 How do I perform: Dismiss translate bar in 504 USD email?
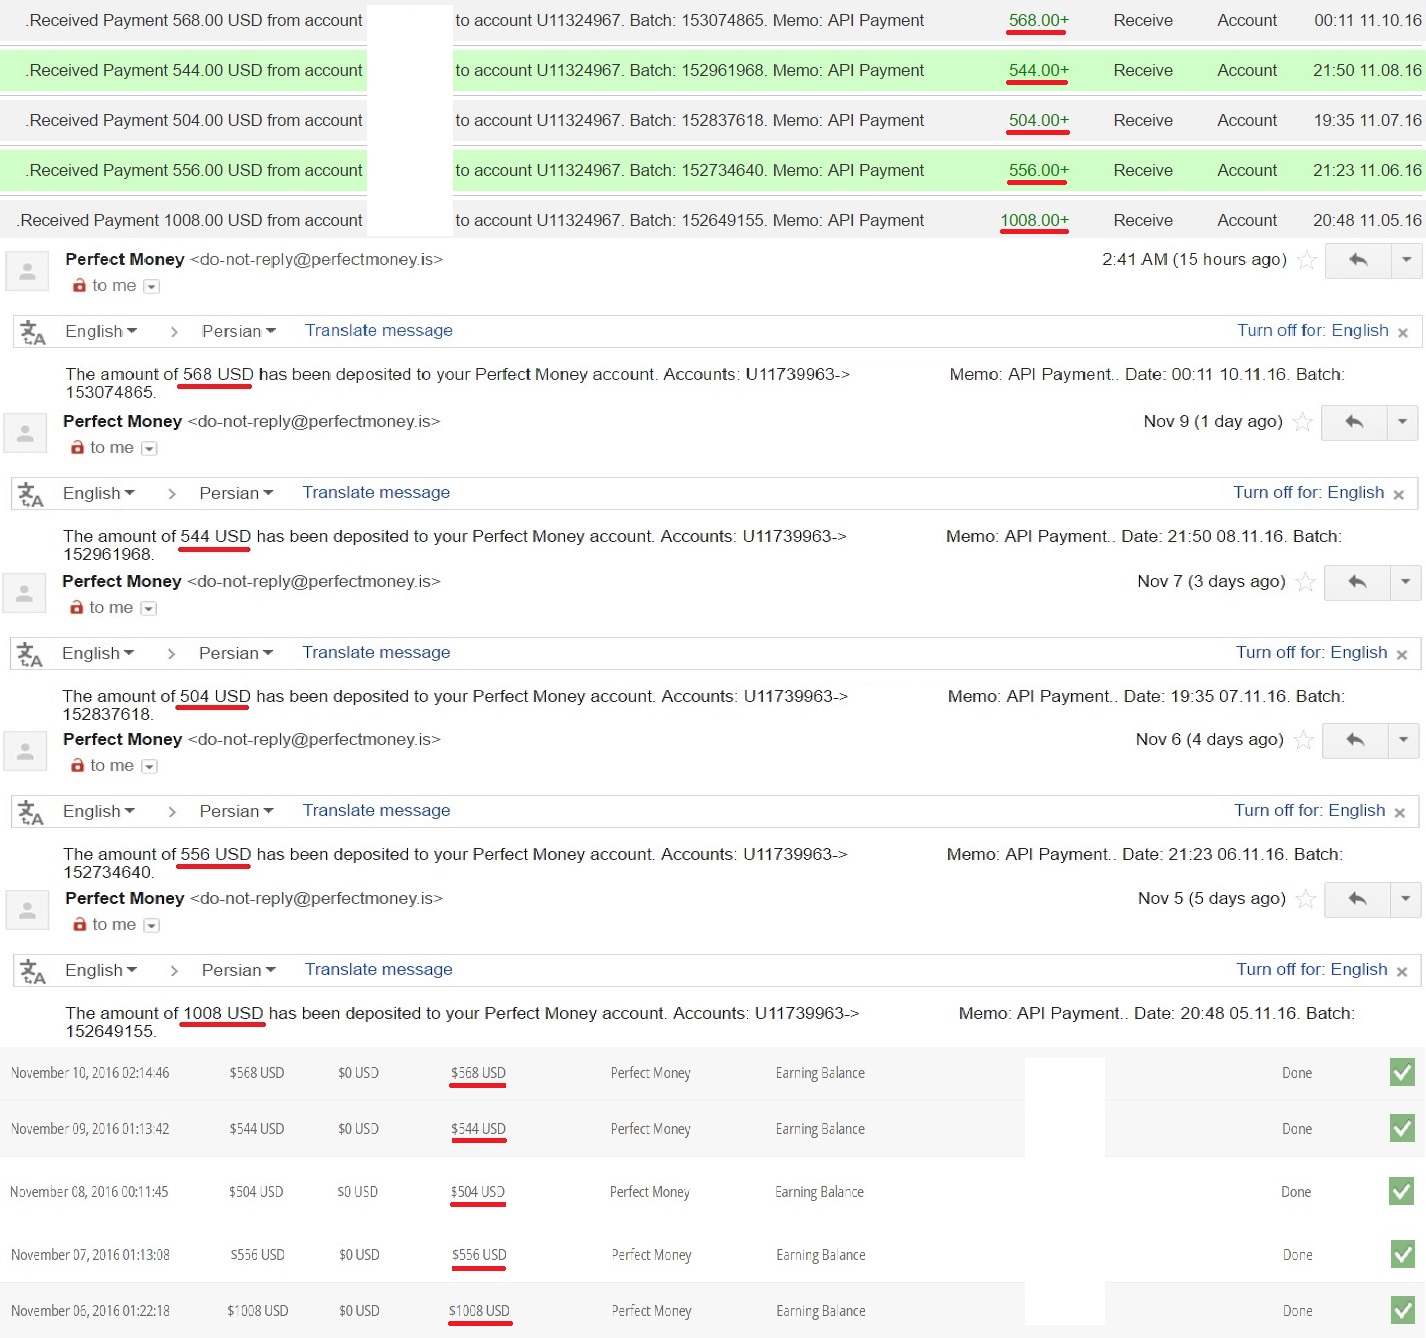click(1402, 655)
